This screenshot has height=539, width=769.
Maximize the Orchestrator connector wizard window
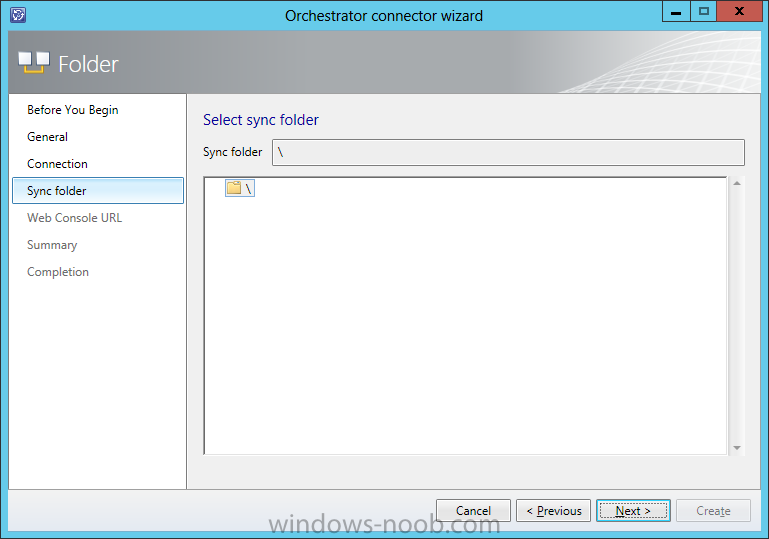703,11
